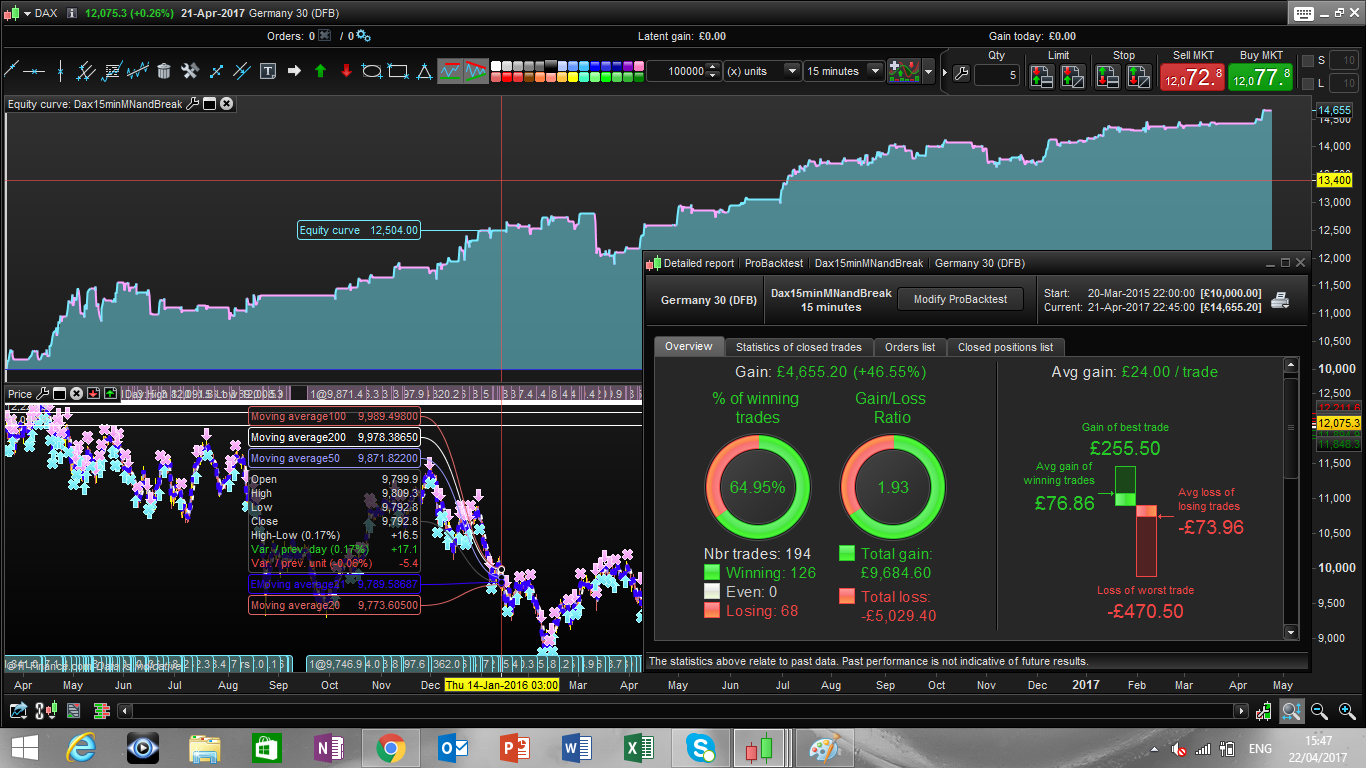Select the text annotation tool

[x=268, y=71]
